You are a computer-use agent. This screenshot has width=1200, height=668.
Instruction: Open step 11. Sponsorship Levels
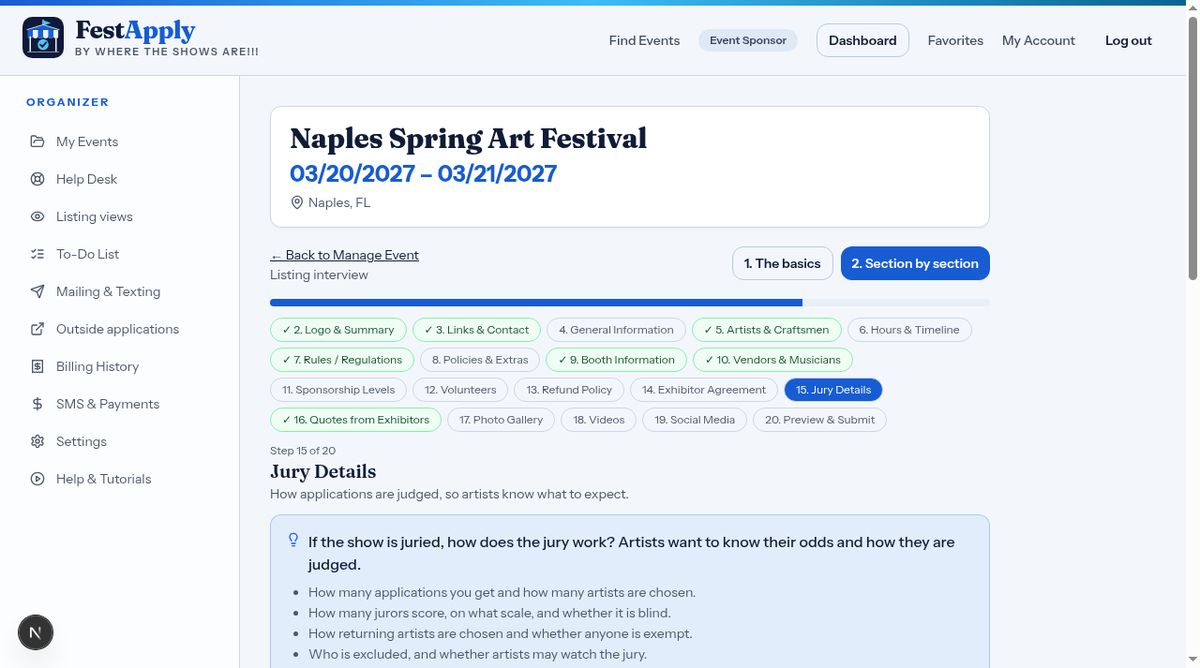click(x=339, y=390)
